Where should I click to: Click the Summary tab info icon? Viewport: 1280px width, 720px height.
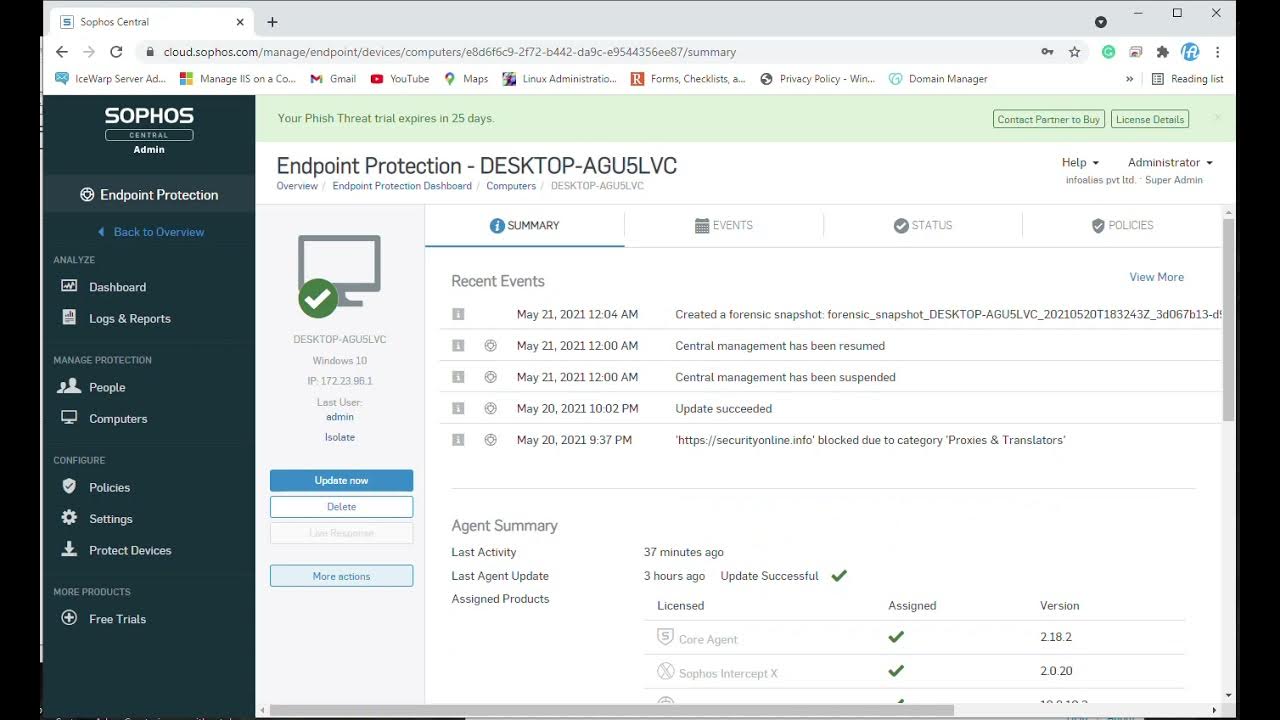(x=497, y=225)
